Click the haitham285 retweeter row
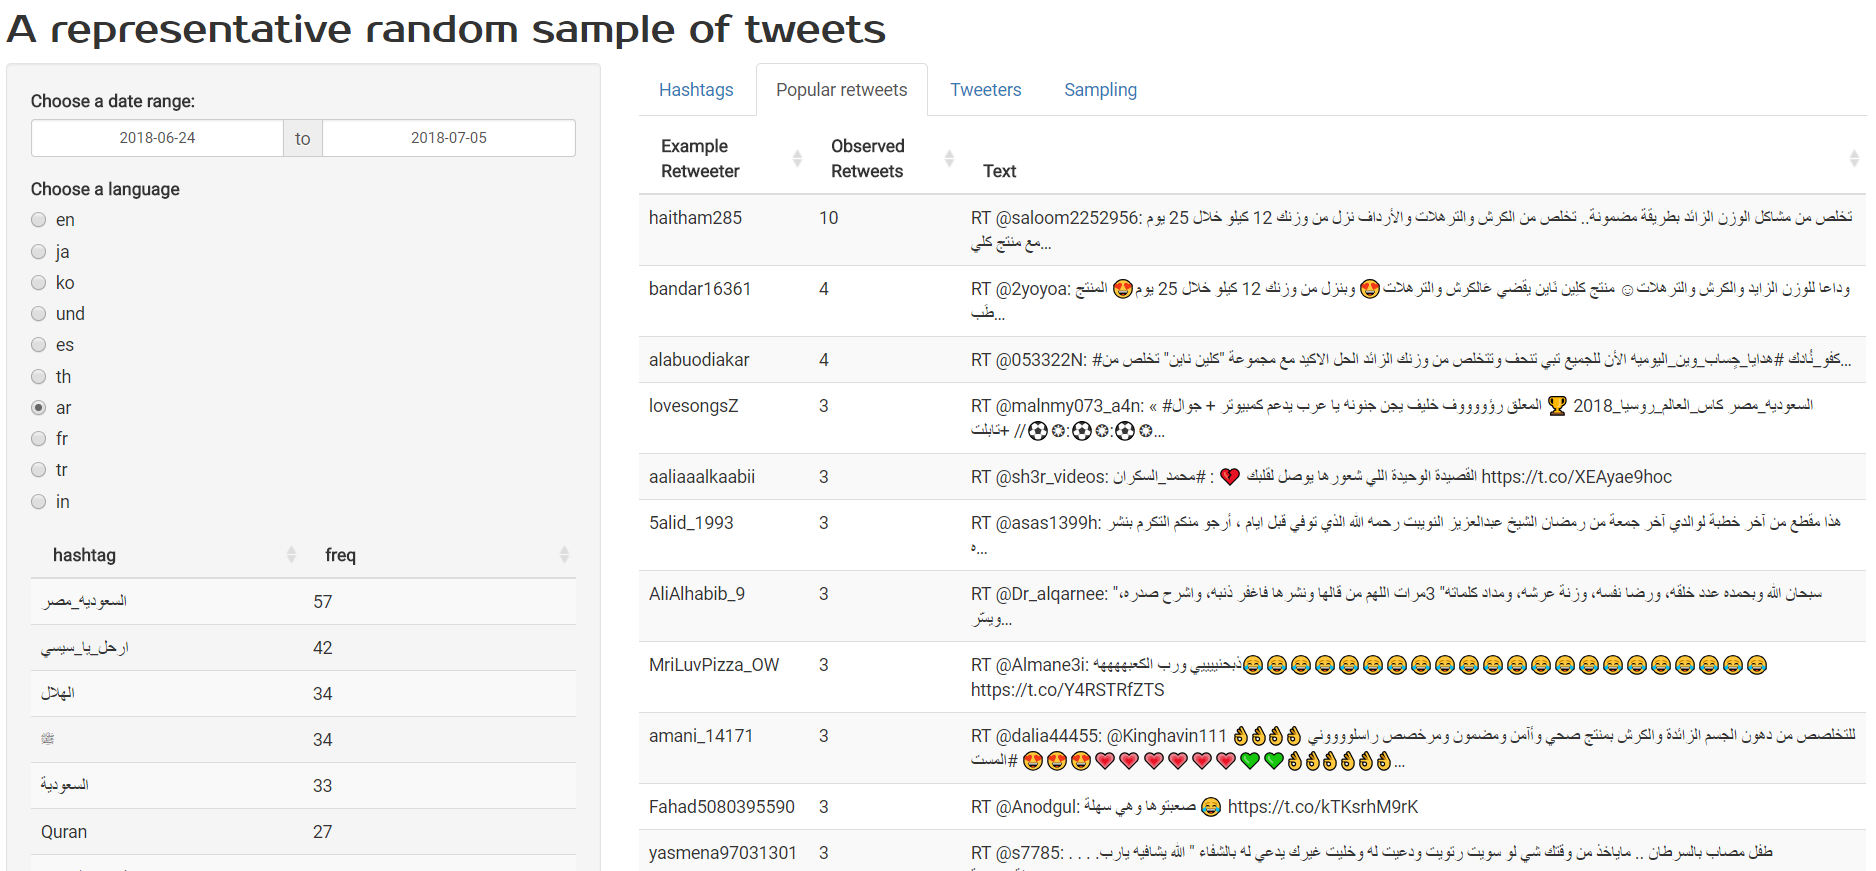 pos(1252,230)
